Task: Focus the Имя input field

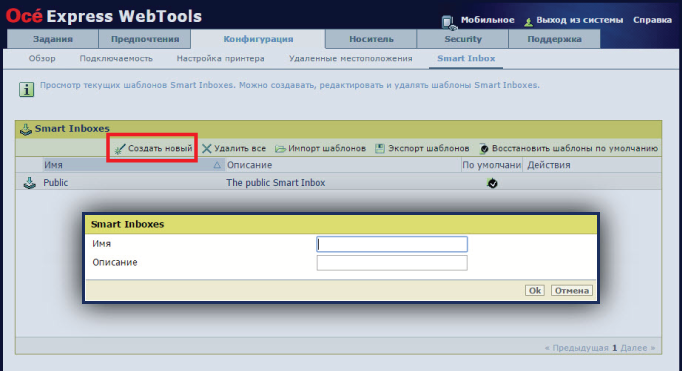Action: pyautogui.click(x=392, y=244)
